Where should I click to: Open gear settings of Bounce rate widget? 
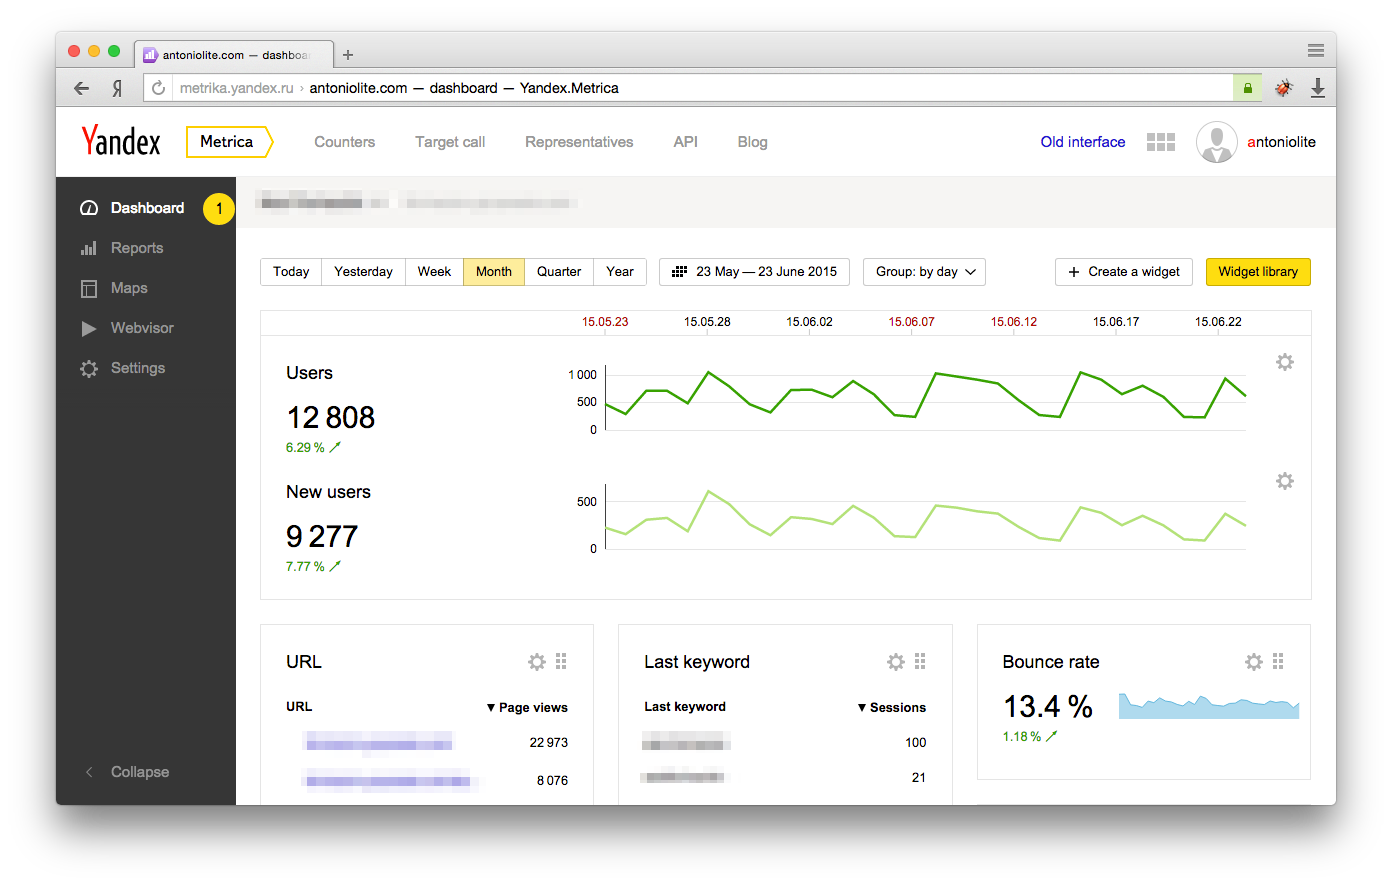[x=1254, y=662]
